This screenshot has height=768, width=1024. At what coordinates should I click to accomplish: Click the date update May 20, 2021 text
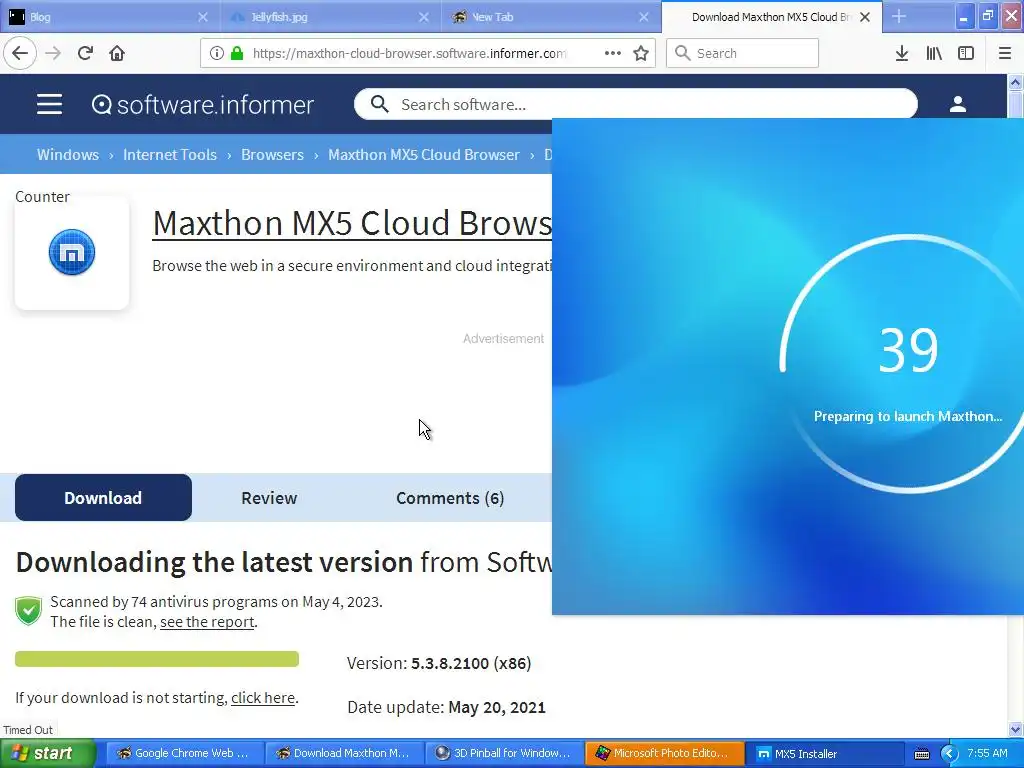tap(496, 707)
